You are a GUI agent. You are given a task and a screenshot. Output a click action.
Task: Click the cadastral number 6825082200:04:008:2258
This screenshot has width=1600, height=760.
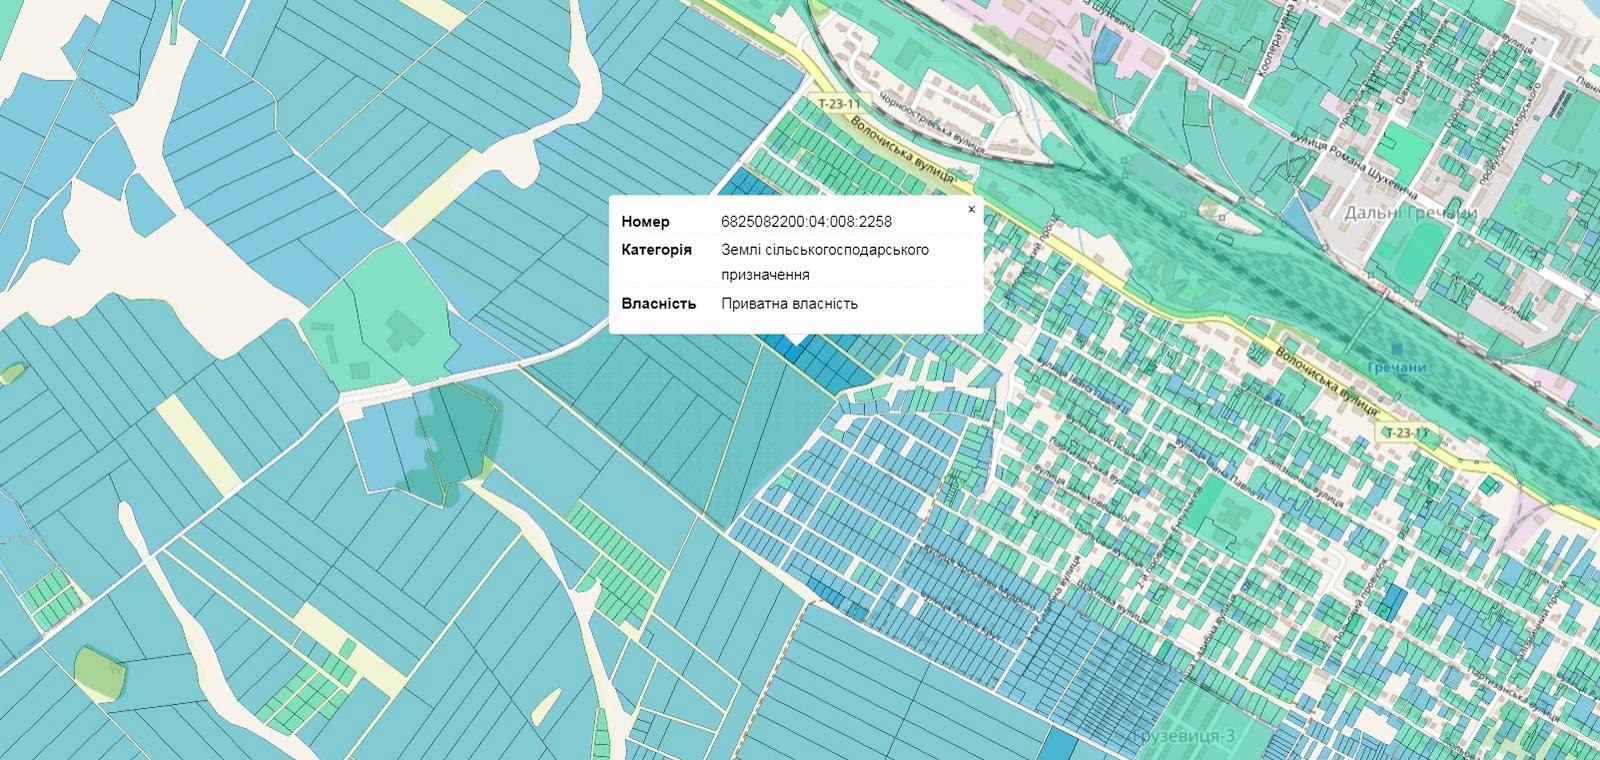[806, 222]
